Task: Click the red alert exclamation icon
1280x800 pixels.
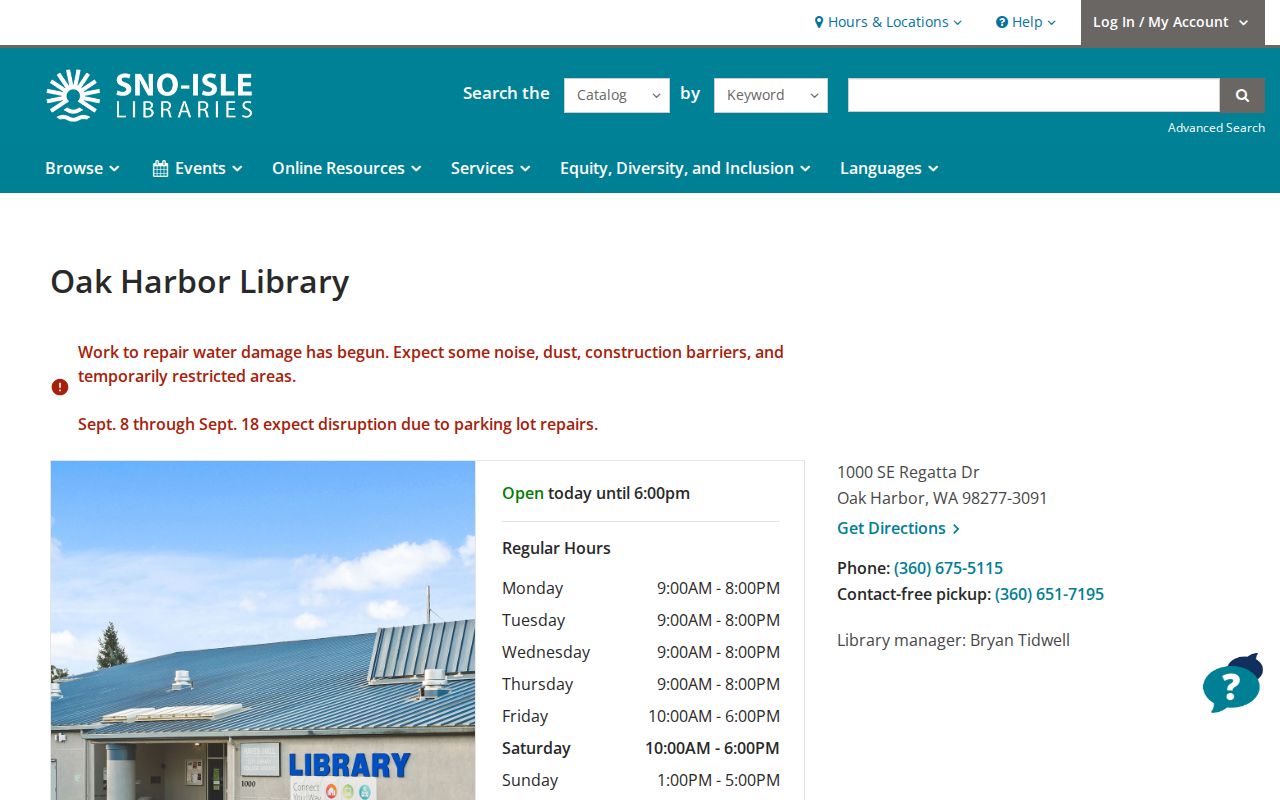Action: pyautogui.click(x=60, y=387)
